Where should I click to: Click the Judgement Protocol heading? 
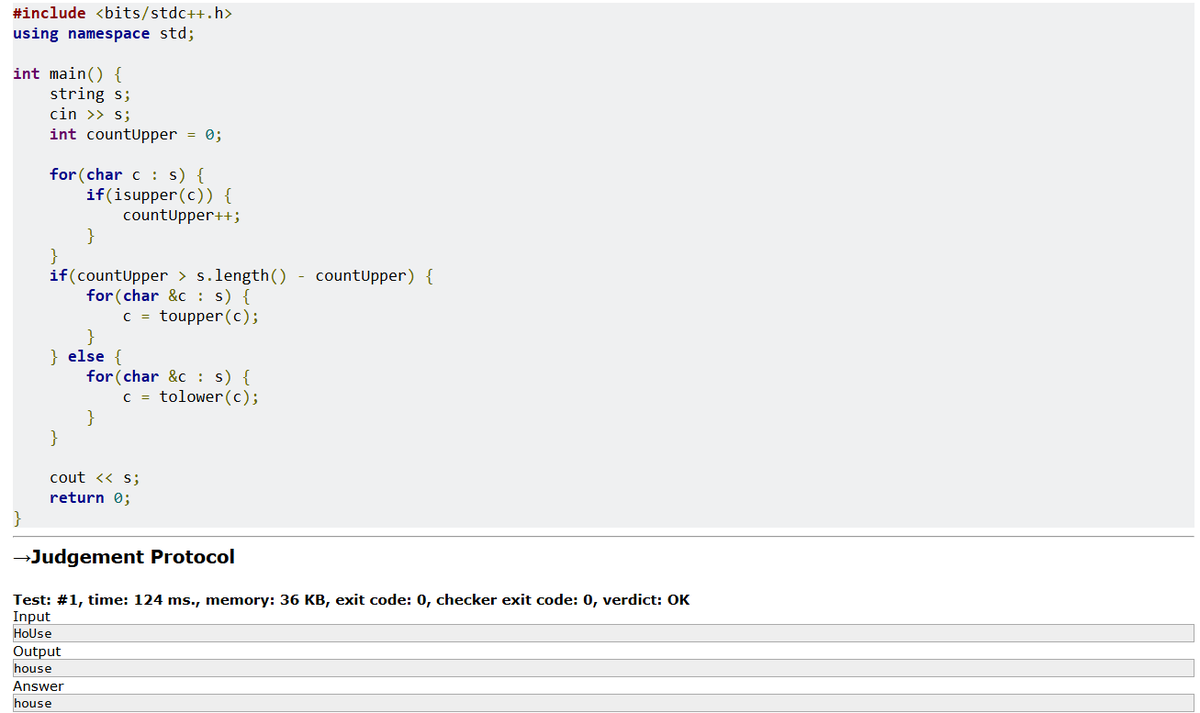124,557
